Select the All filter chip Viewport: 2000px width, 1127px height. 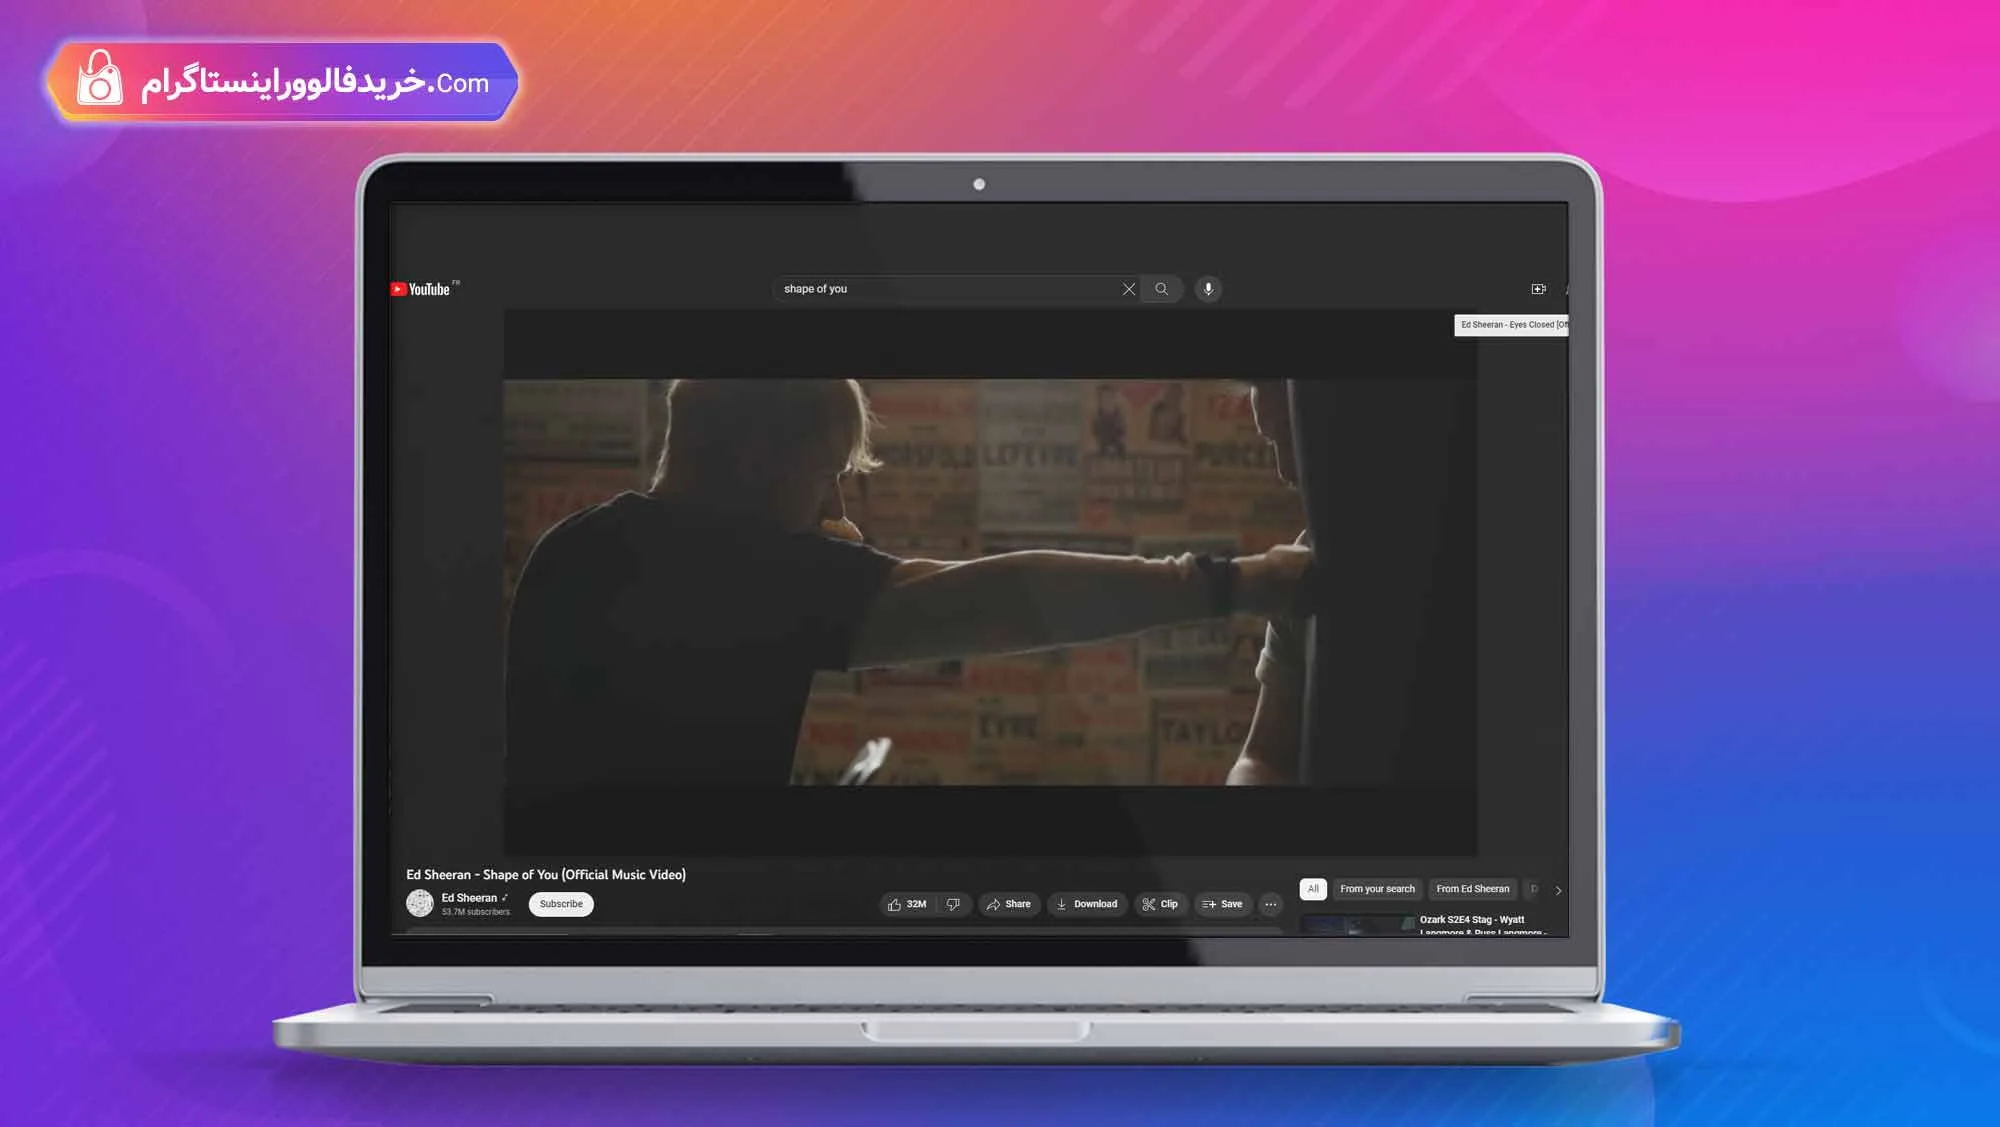[1313, 889]
